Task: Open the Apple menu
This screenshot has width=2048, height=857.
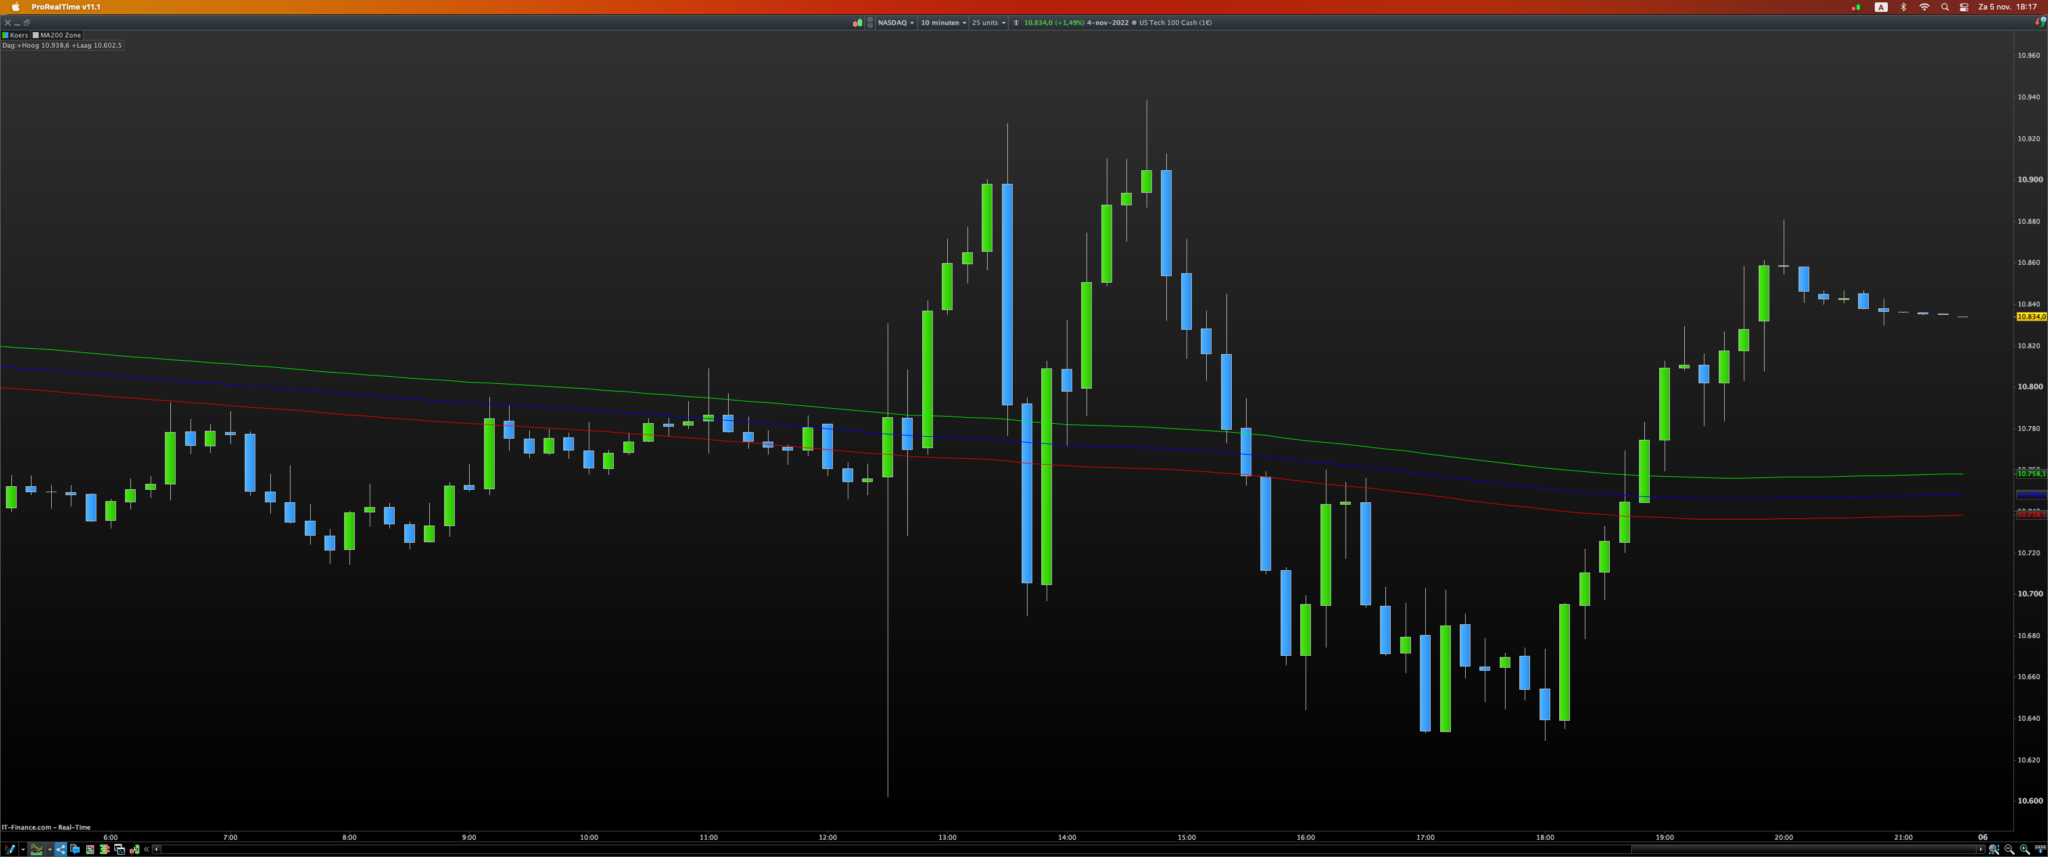Action: click(15, 6)
